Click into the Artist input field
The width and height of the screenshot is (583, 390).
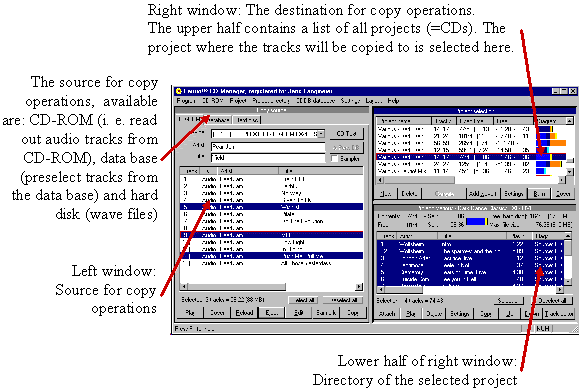pyautogui.click(x=268, y=147)
